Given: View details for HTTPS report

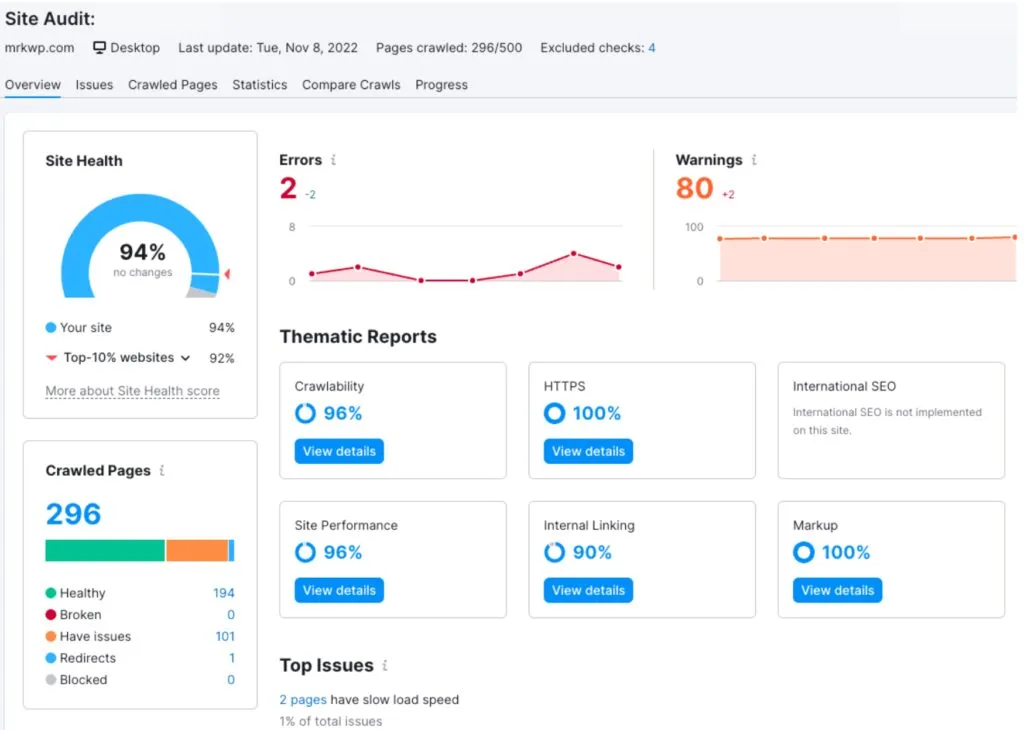Looking at the screenshot, I should [588, 451].
